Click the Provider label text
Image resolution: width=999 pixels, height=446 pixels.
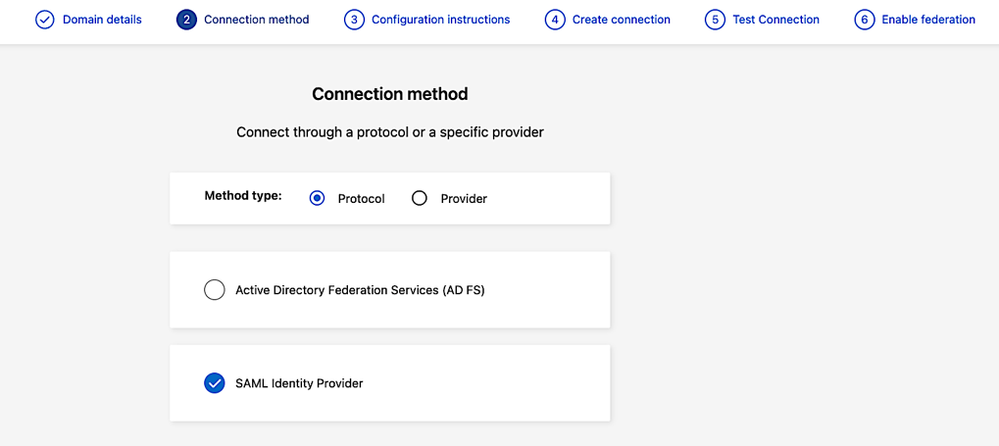point(464,199)
